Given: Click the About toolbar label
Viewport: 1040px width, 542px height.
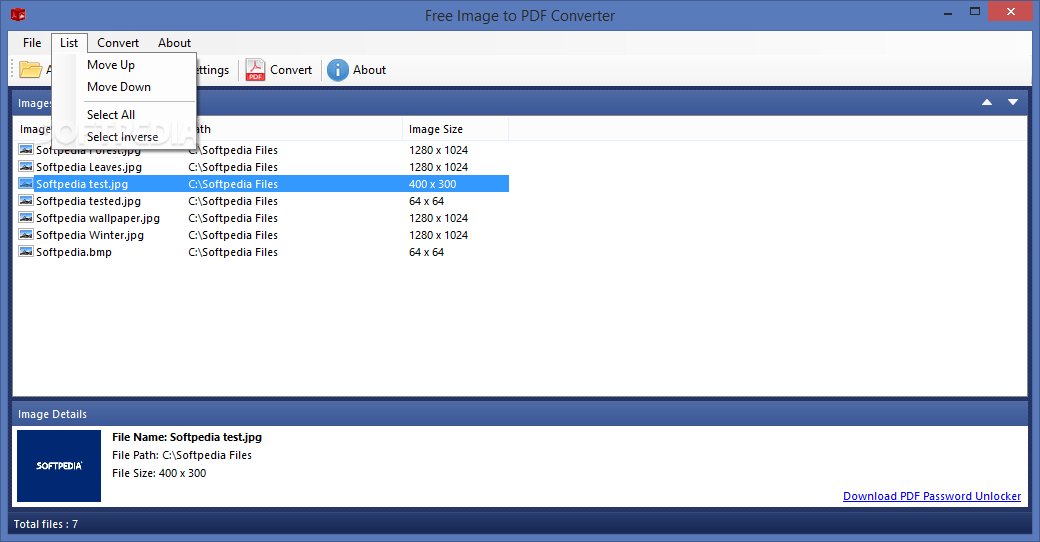Looking at the screenshot, I should click(369, 70).
